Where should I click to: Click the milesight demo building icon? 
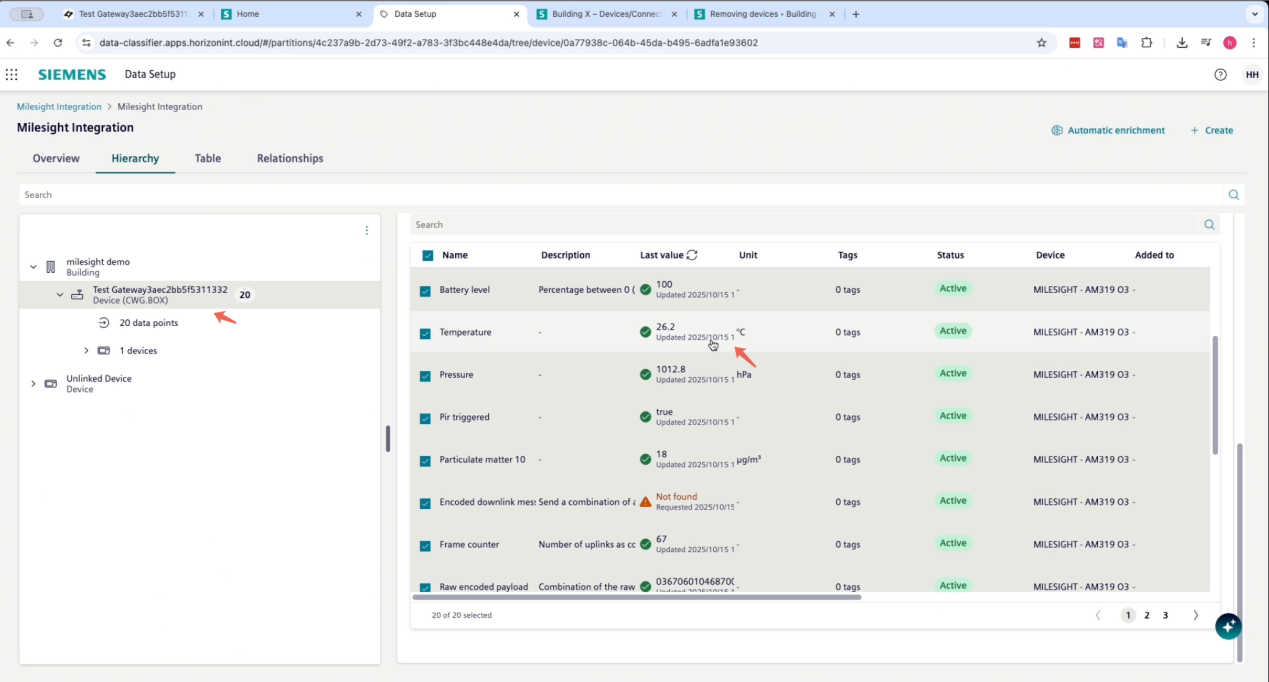[51, 267]
